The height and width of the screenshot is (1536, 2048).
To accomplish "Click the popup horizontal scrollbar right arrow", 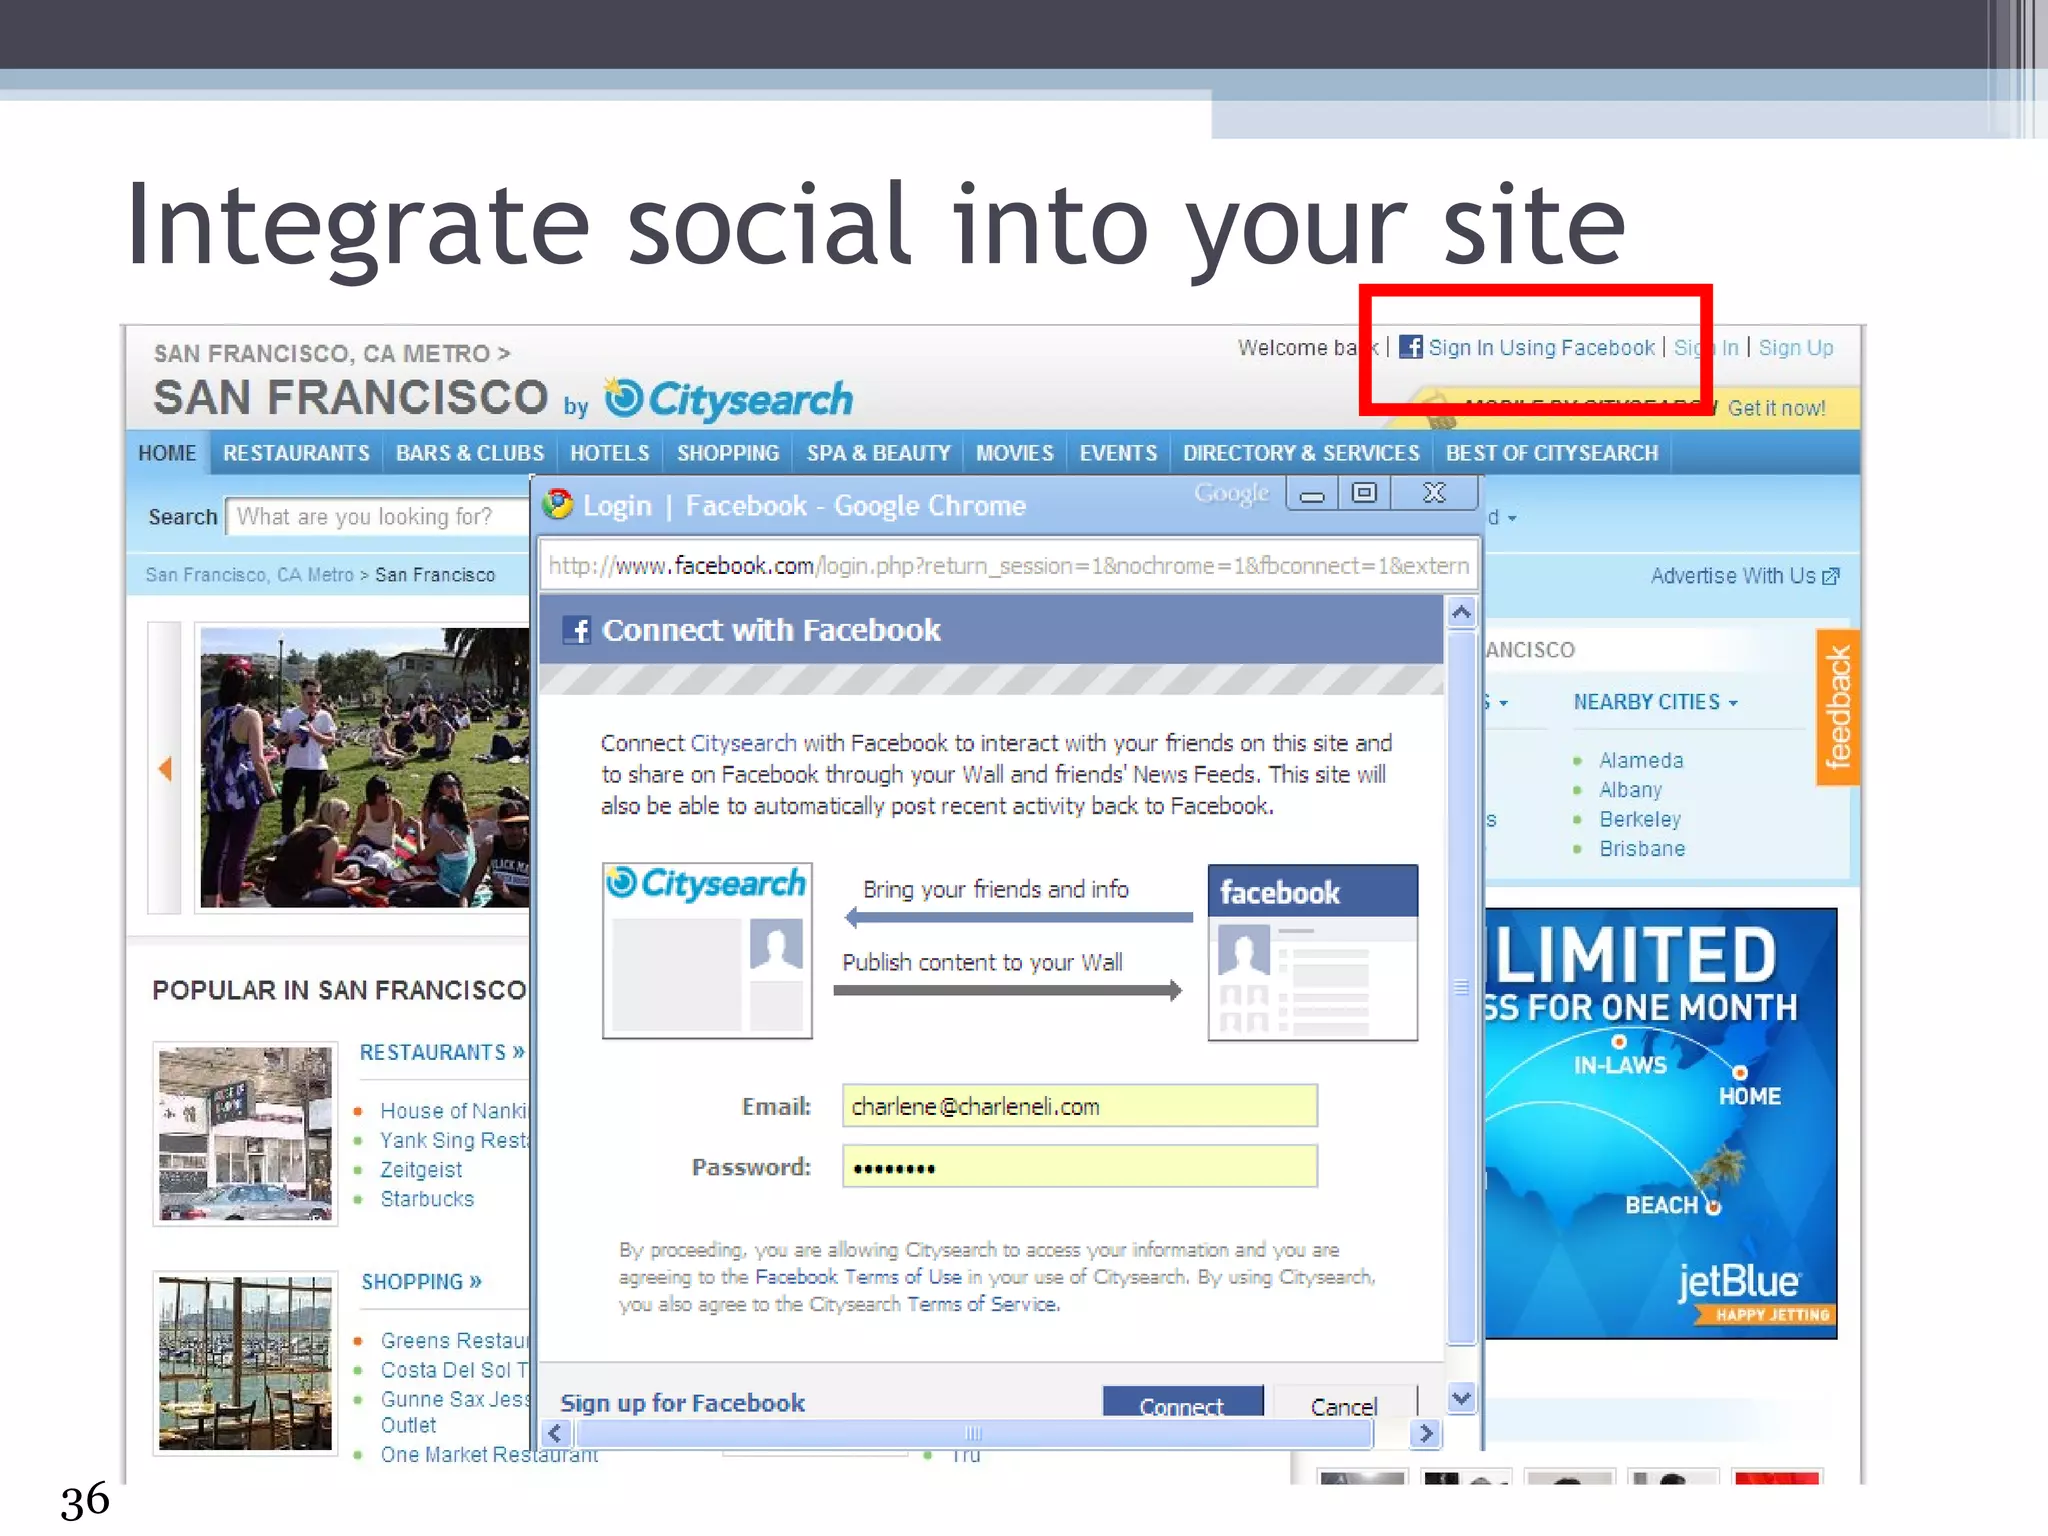I will click(x=1425, y=1433).
